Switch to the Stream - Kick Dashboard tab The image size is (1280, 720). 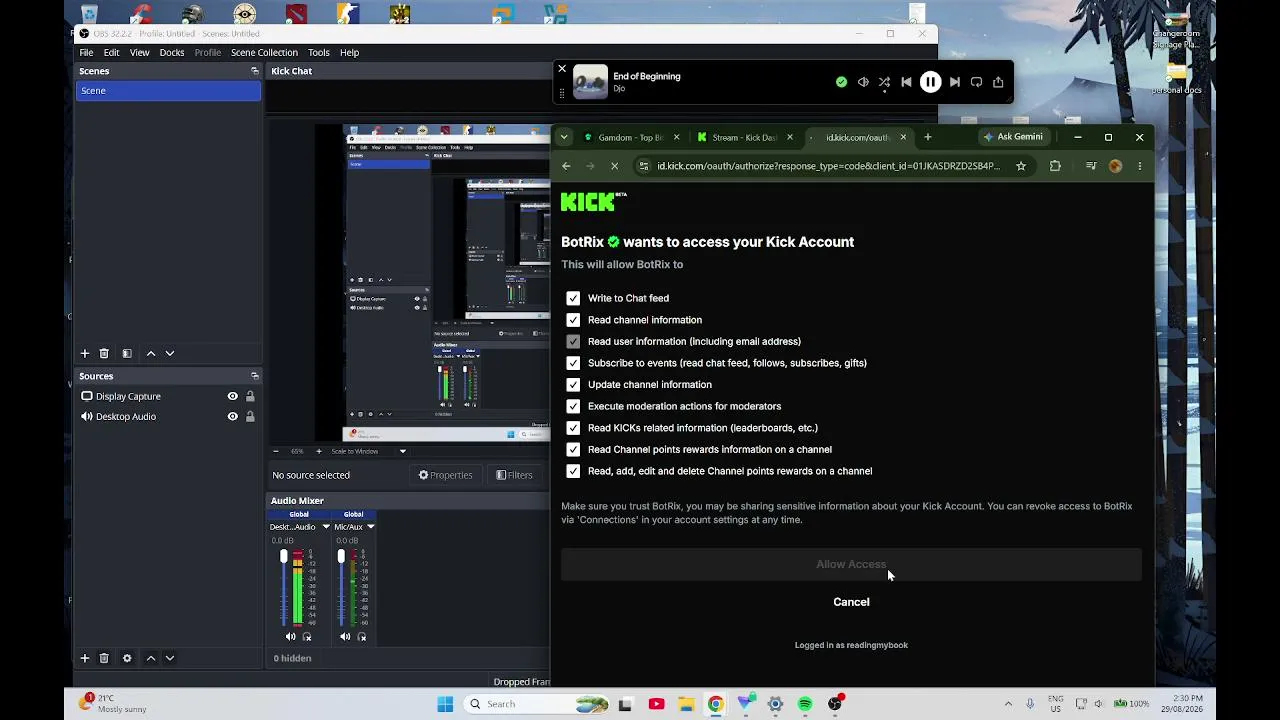[742, 137]
